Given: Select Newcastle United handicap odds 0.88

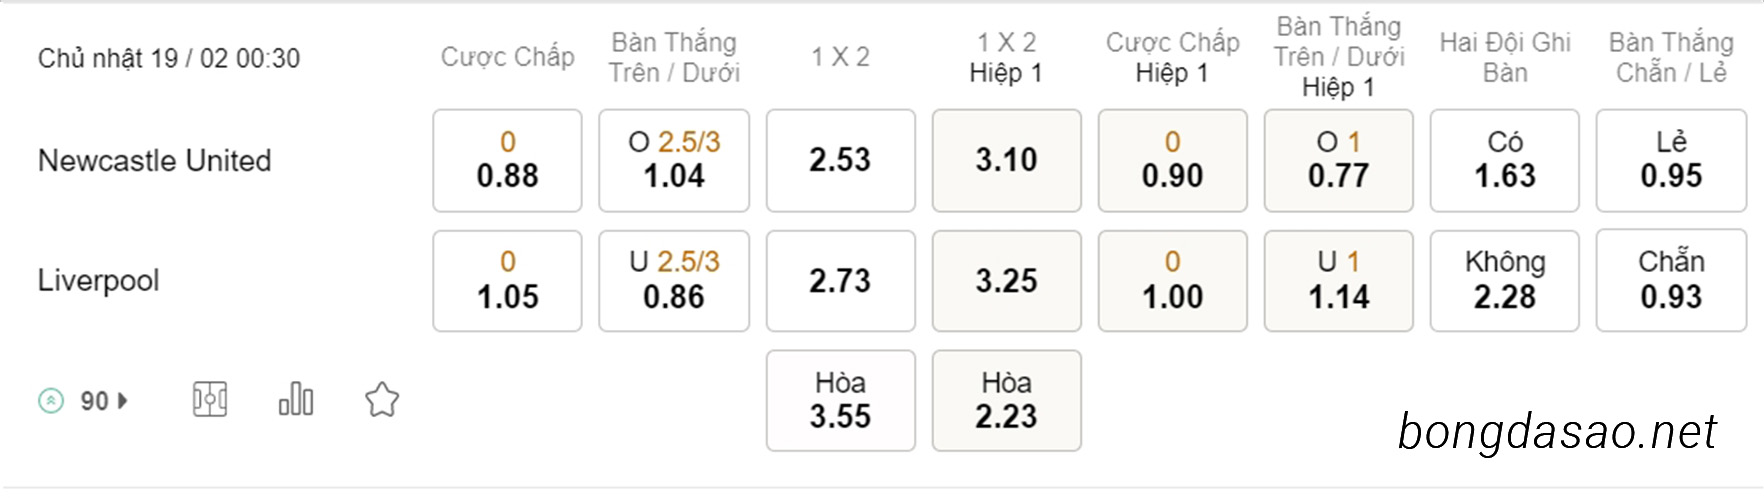Looking at the screenshot, I should (x=507, y=160).
